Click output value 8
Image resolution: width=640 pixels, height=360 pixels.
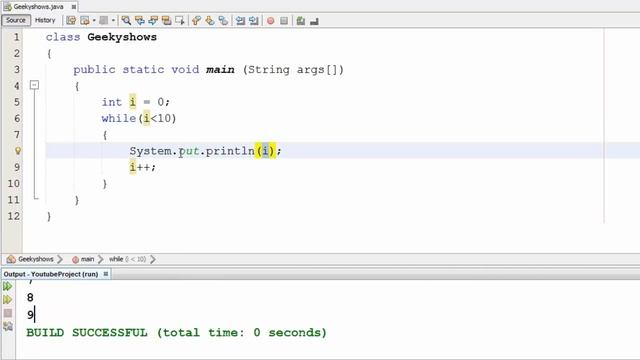(x=30, y=298)
